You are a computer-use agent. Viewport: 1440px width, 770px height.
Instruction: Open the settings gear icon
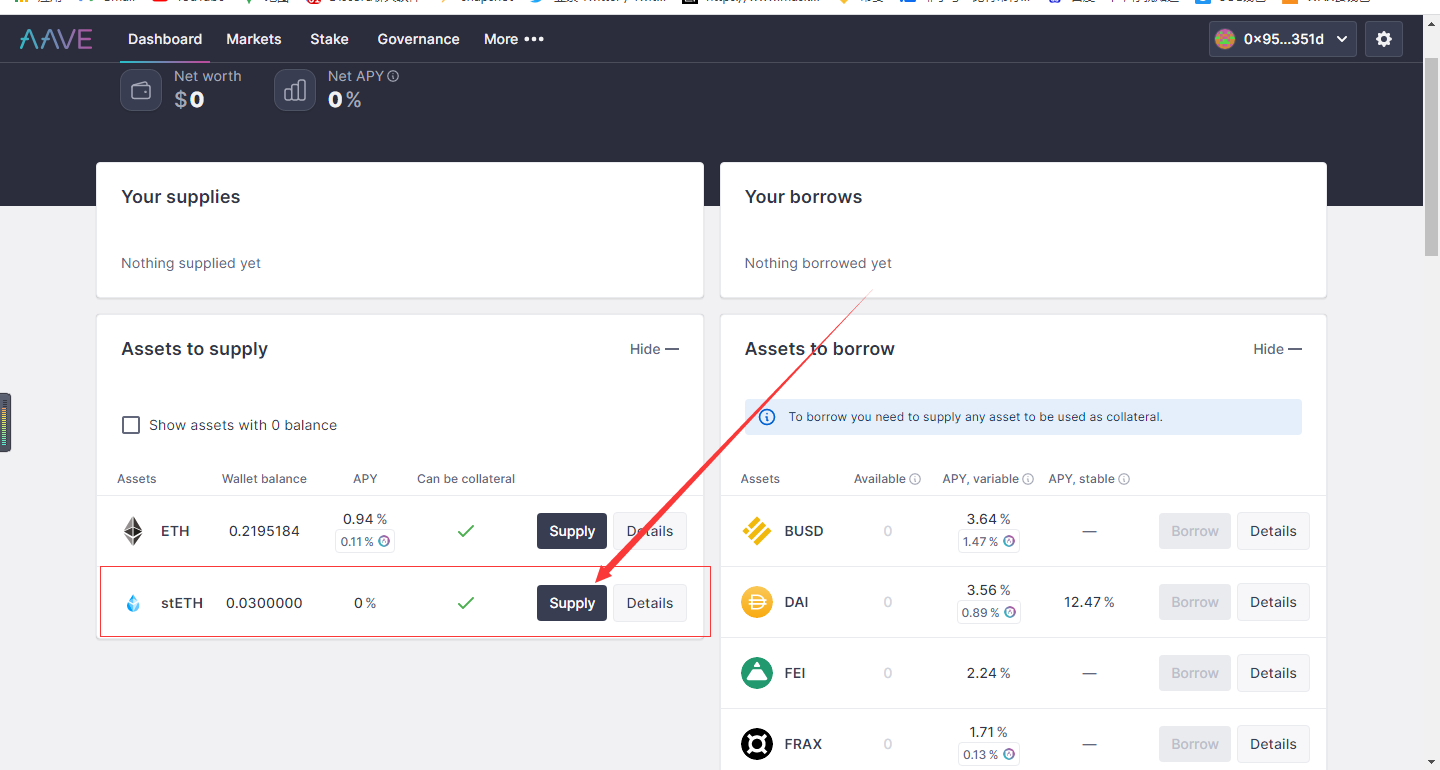click(x=1384, y=39)
